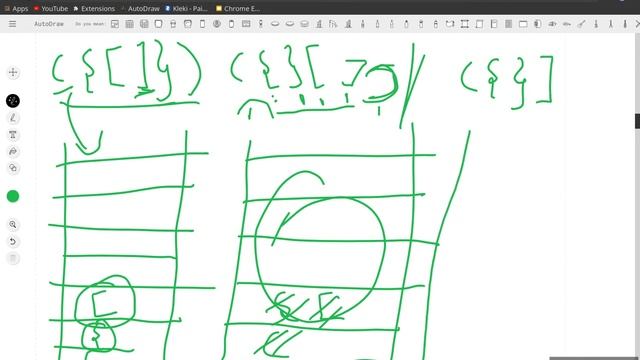
Task: Select the Fill paint bucket tool
Action: (x=13, y=151)
